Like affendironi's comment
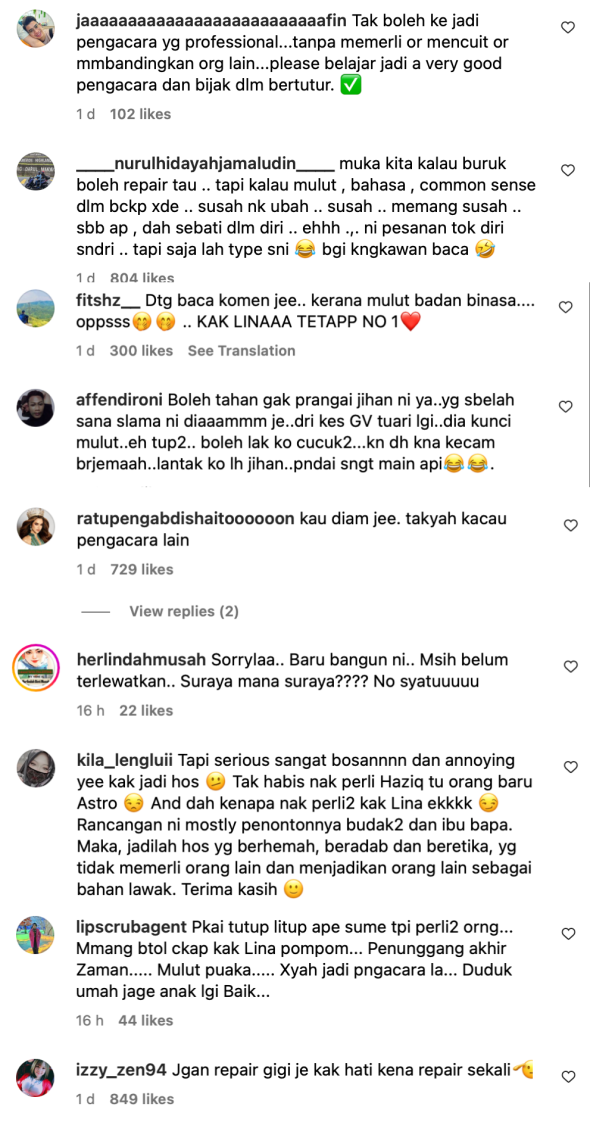Screen dimensions: 590x1122 coord(565,406)
